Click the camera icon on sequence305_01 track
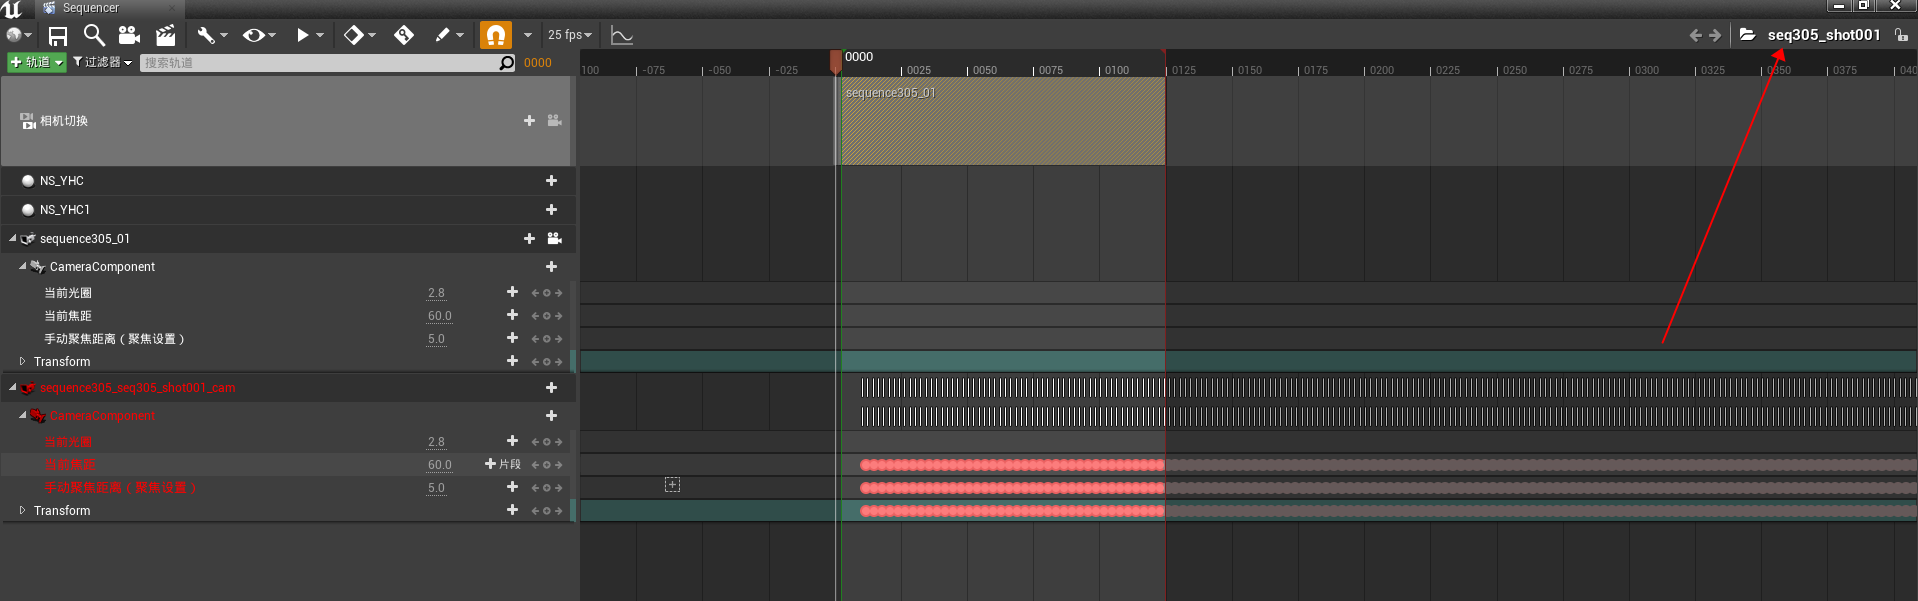 (x=555, y=239)
